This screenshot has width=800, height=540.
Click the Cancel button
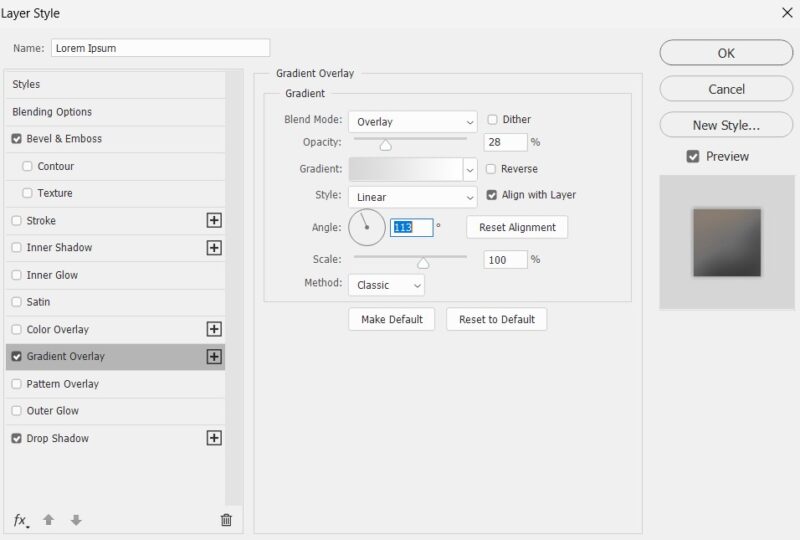point(726,89)
